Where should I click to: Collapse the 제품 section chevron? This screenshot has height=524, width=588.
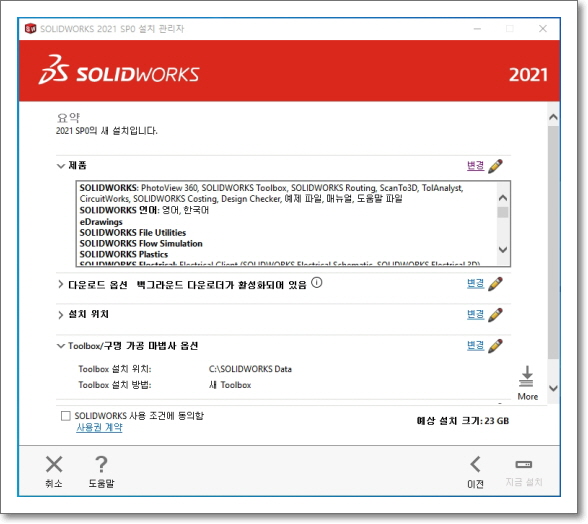(x=61, y=166)
